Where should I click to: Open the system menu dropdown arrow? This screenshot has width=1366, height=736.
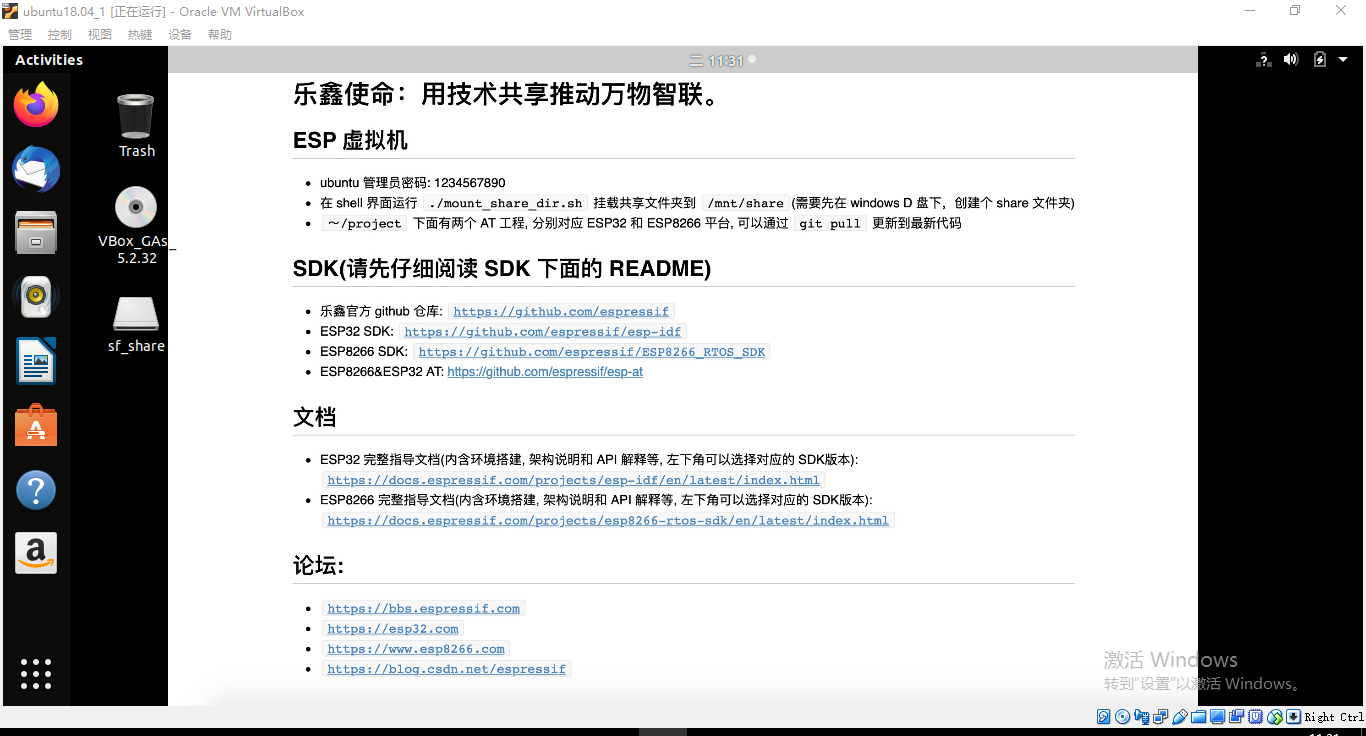pos(1345,59)
